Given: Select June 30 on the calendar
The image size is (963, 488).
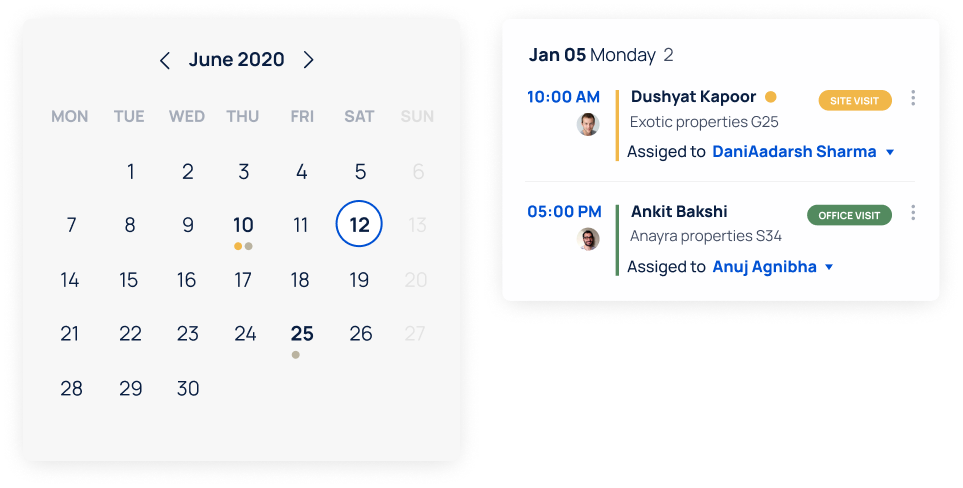Looking at the screenshot, I should (188, 389).
